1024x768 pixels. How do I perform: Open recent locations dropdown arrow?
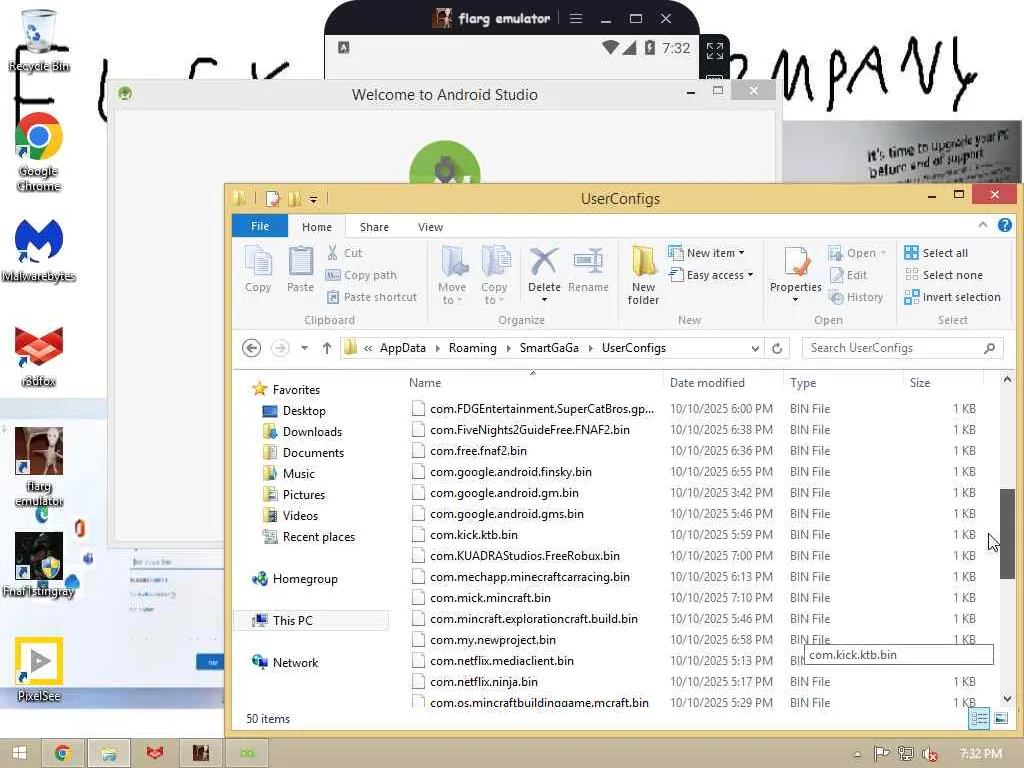pyautogui.click(x=304, y=348)
